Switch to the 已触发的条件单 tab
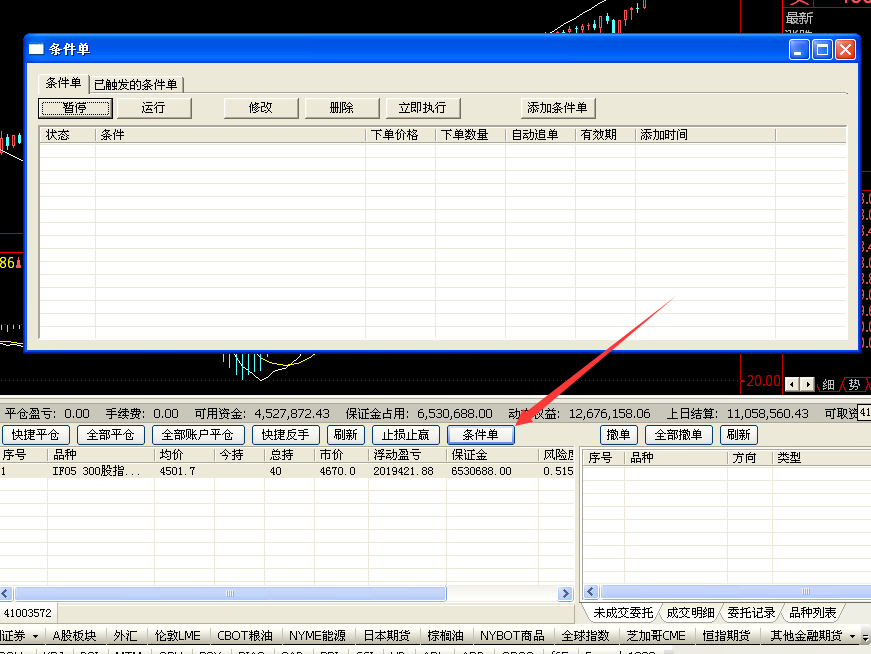The height and width of the screenshot is (654, 871). coord(136,84)
